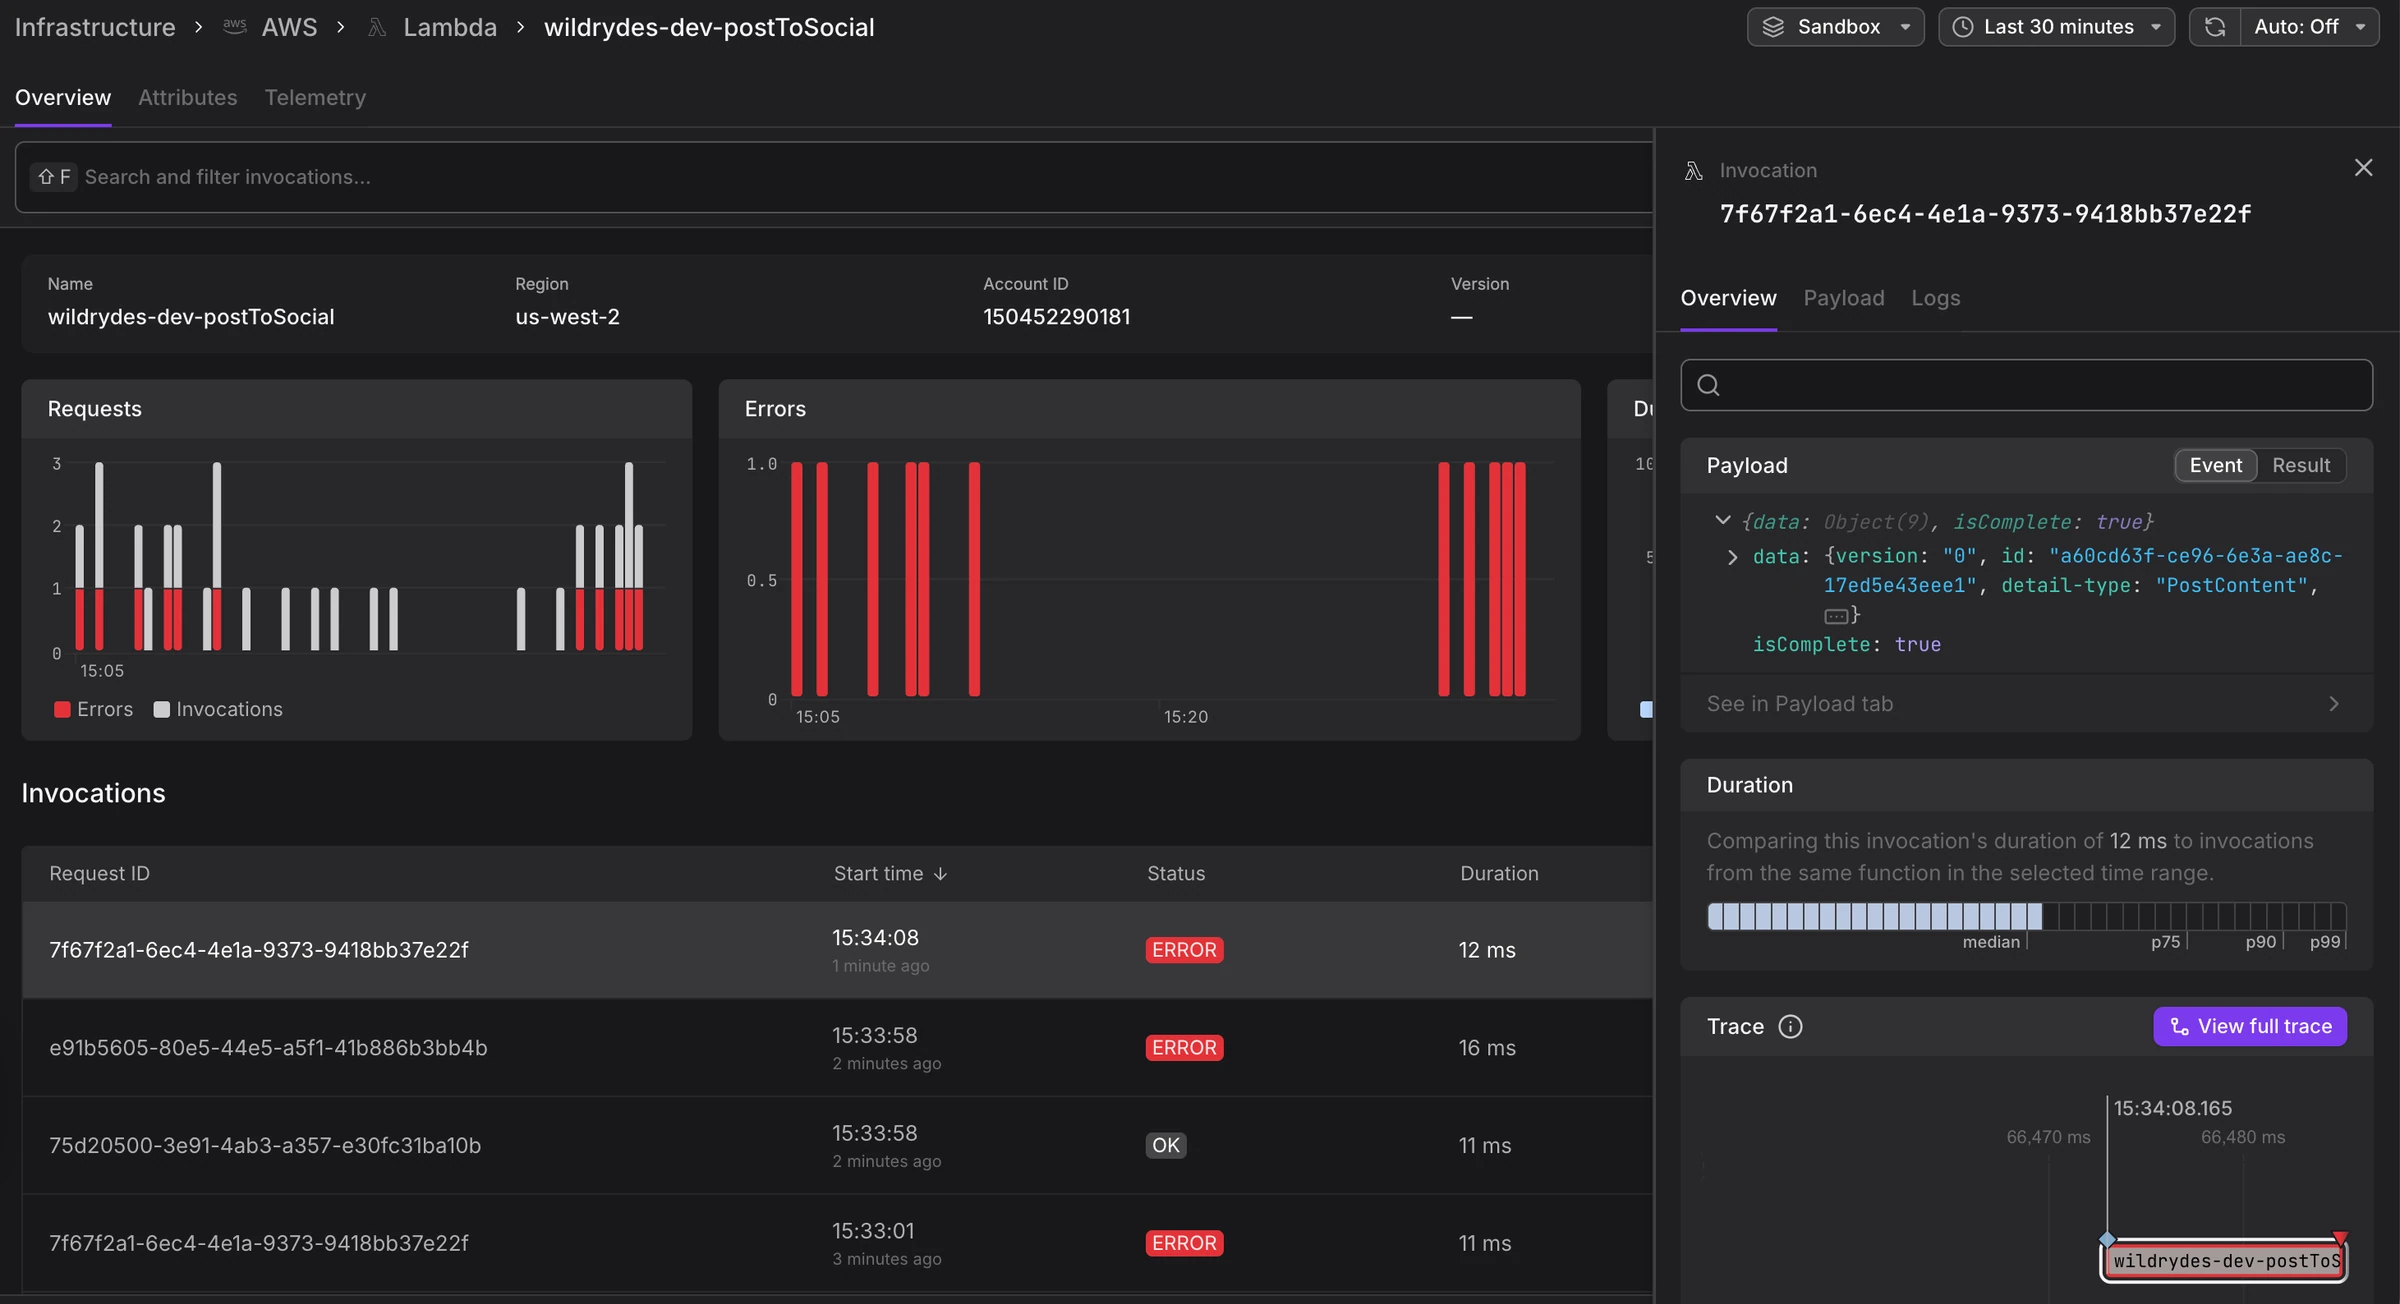Click the Lambda icon beside the Invocation heading

click(1693, 171)
